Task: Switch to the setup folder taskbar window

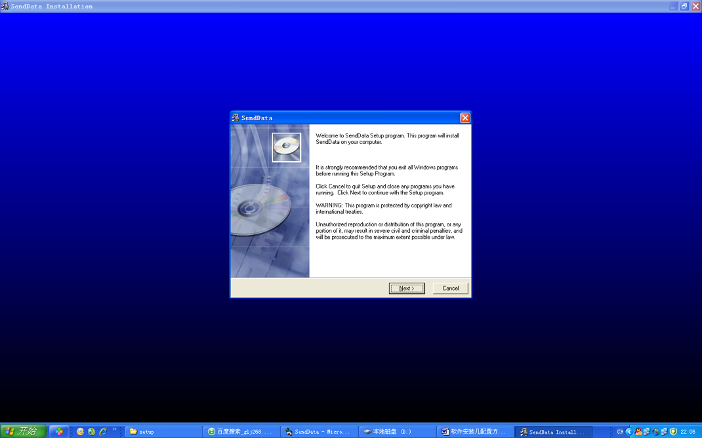Action: pyautogui.click(x=163, y=432)
